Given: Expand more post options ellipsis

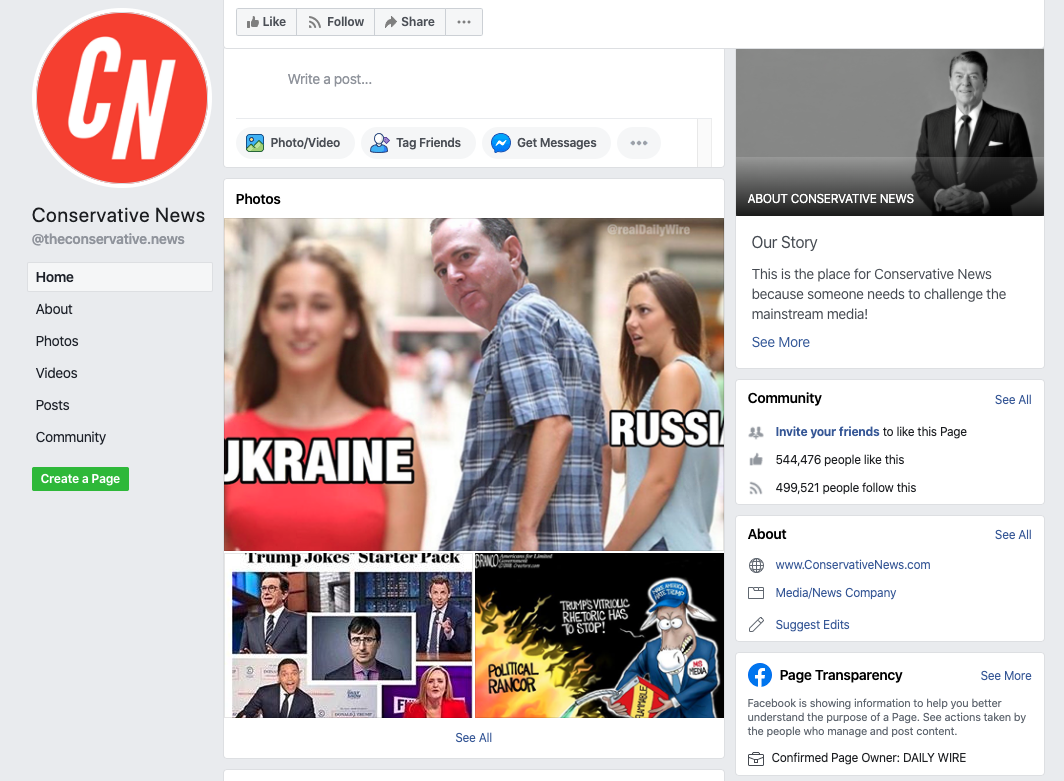Looking at the screenshot, I should coord(638,143).
